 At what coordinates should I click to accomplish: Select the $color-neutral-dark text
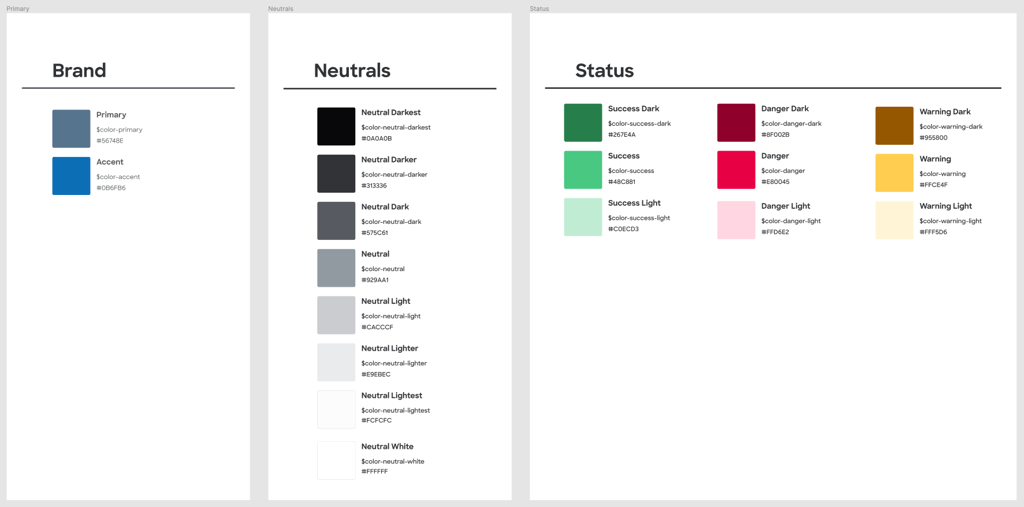point(391,221)
